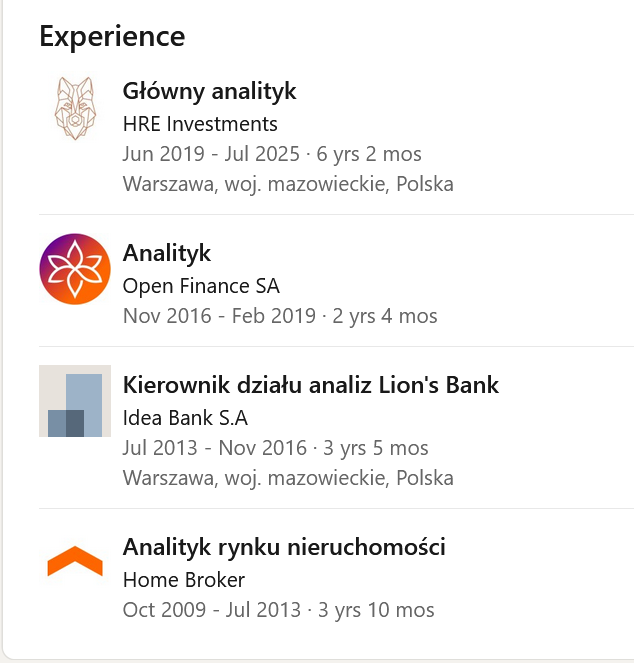Click the Experience section heading
Image resolution: width=634 pixels, height=663 pixels.
(112, 36)
